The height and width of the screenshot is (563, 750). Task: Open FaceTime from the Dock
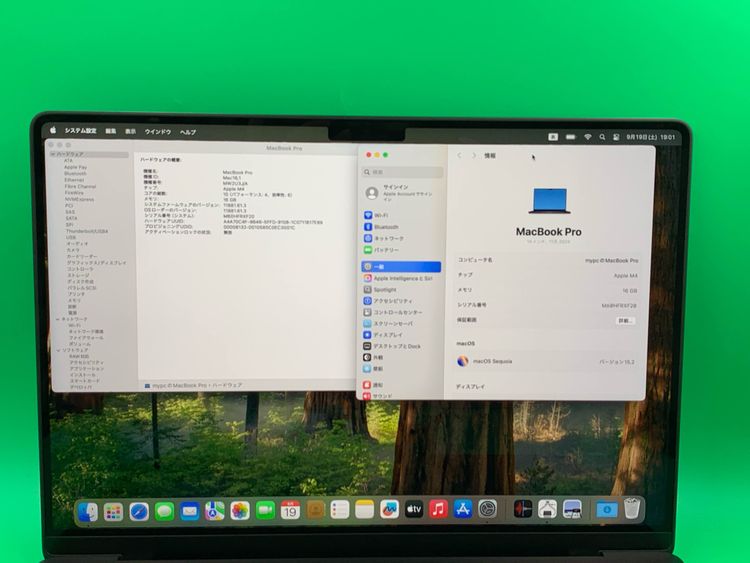coord(265,511)
